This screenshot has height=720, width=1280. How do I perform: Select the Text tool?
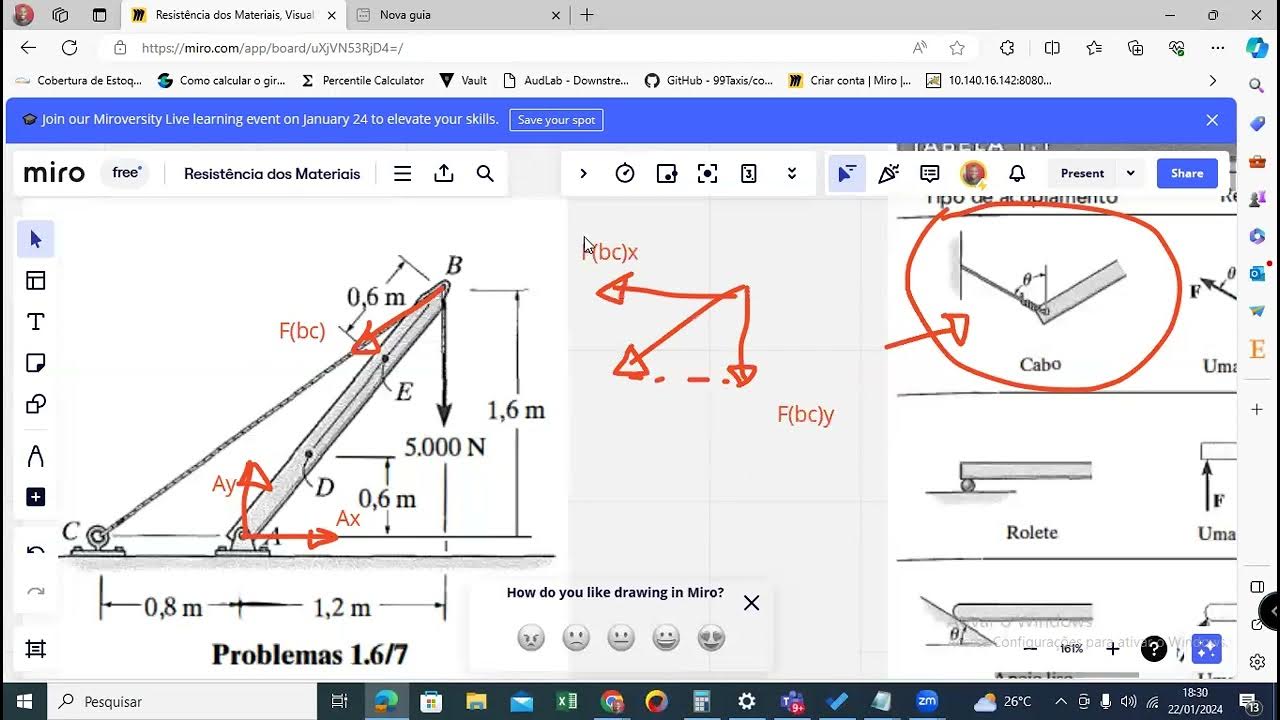coord(36,322)
